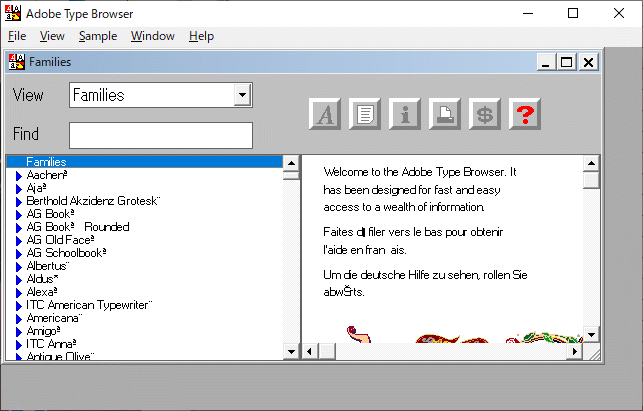Close the Families child window
Screen dimensions: 643x411
pyautogui.click(x=588, y=62)
